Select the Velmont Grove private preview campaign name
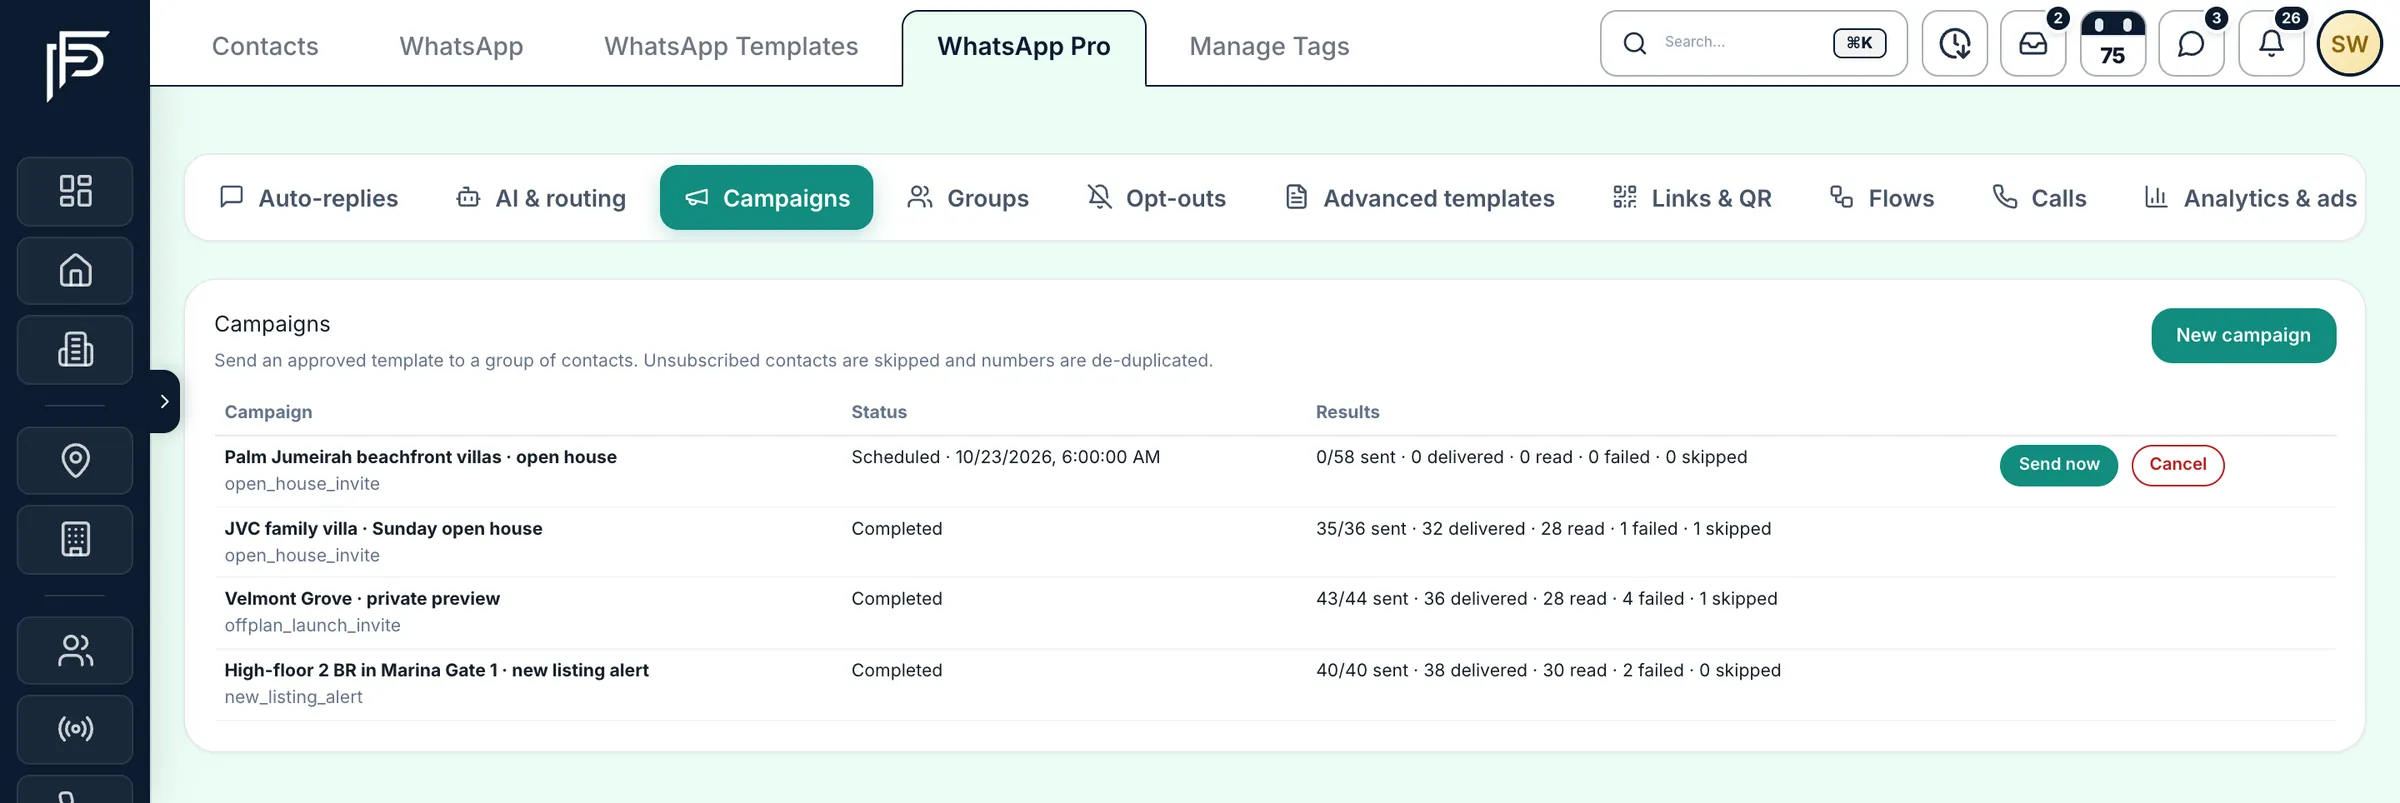 pyautogui.click(x=362, y=599)
